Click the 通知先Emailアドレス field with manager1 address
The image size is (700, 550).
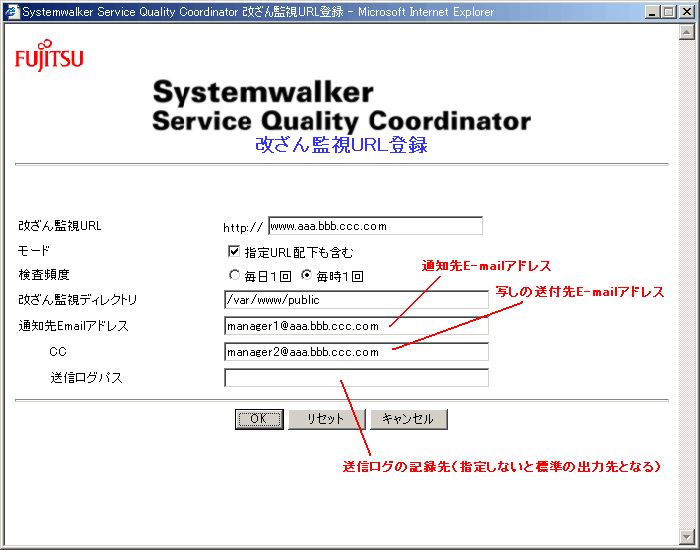coord(356,325)
